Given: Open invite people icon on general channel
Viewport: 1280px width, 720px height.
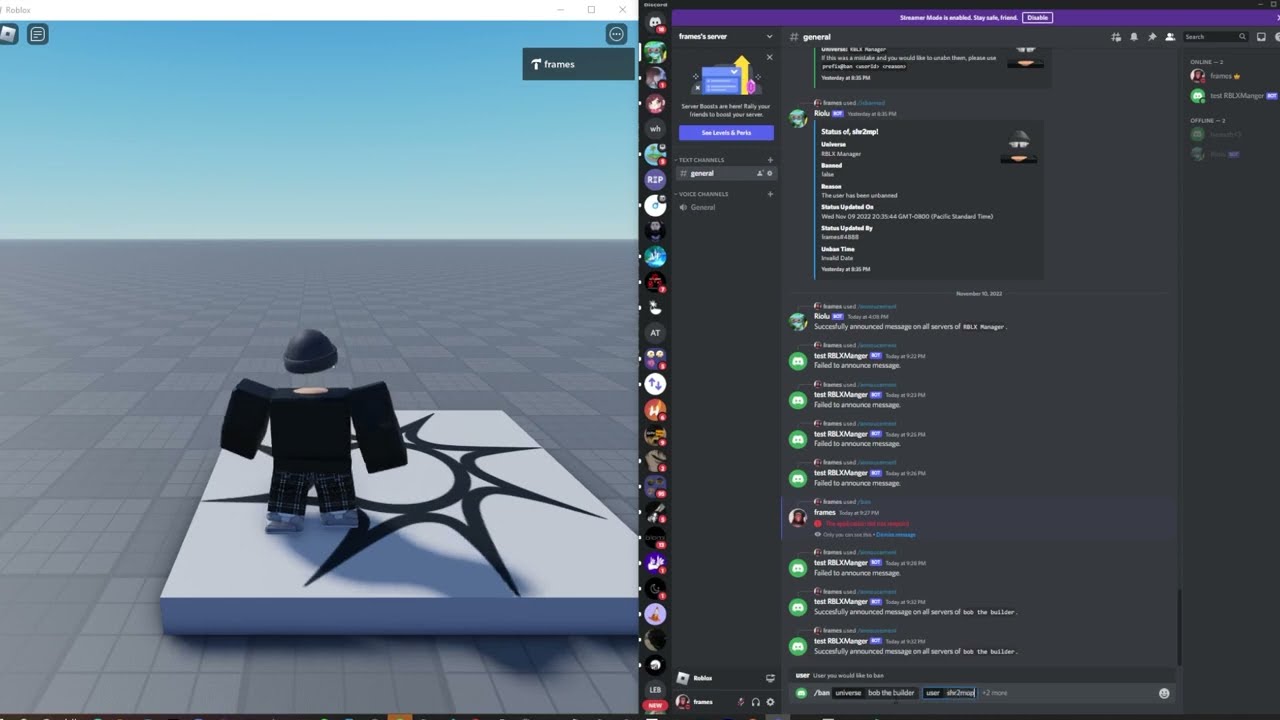Looking at the screenshot, I should coord(759,173).
